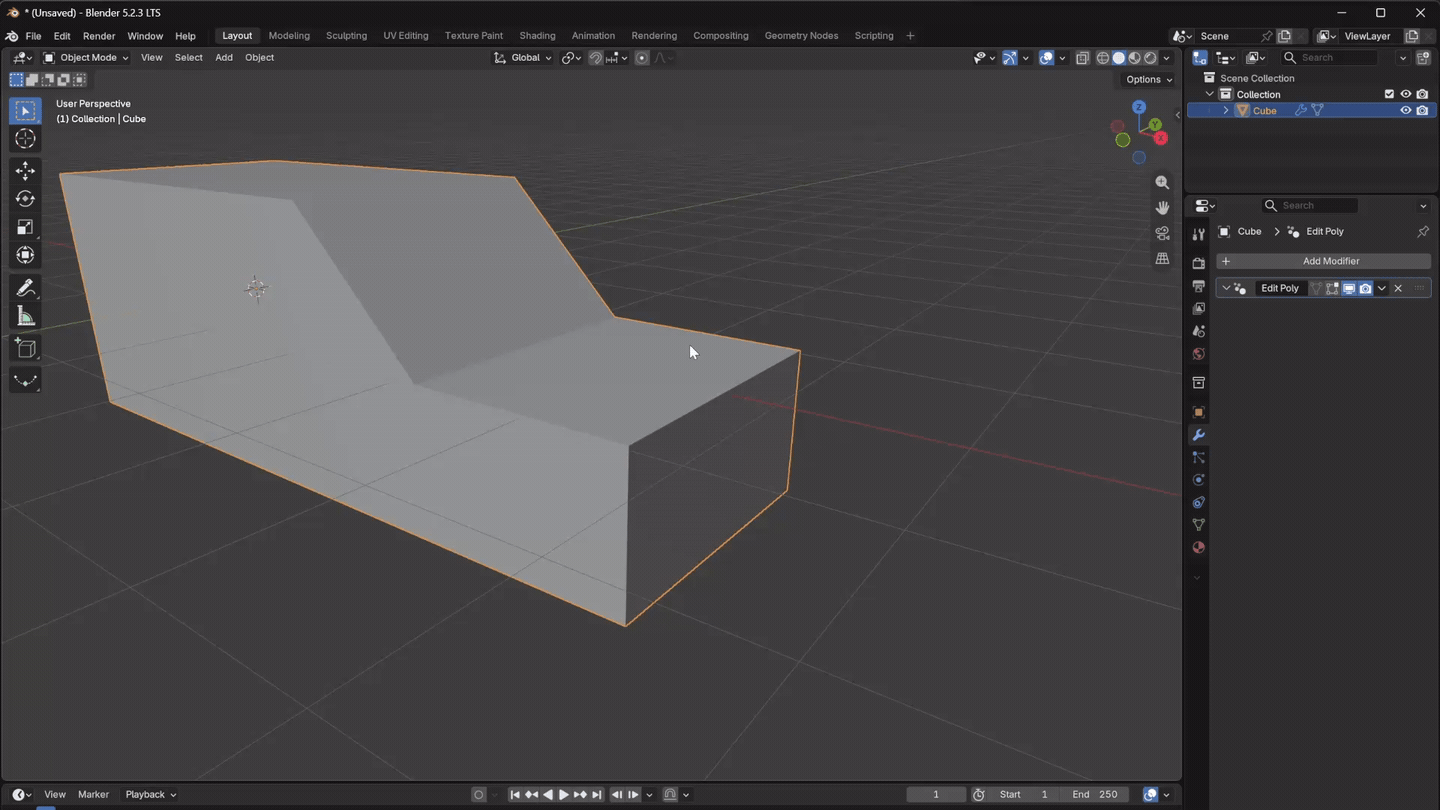This screenshot has height=810, width=1440.
Task: Collapse the Edit Poly modifier panel
Action: [x=1227, y=288]
